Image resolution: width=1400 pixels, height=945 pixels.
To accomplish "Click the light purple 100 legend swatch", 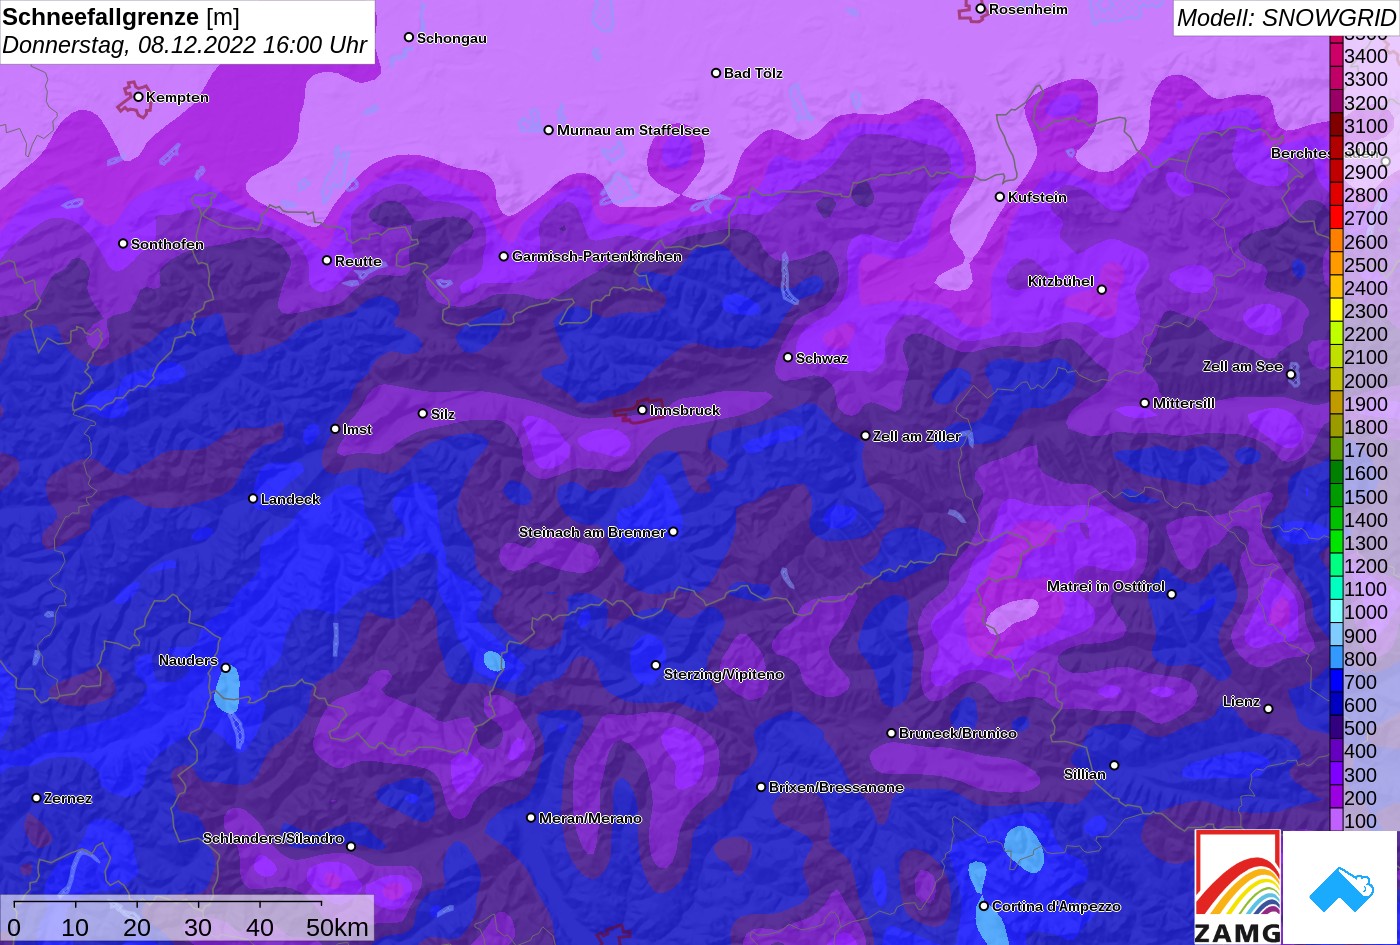I will (x=1336, y=820).
